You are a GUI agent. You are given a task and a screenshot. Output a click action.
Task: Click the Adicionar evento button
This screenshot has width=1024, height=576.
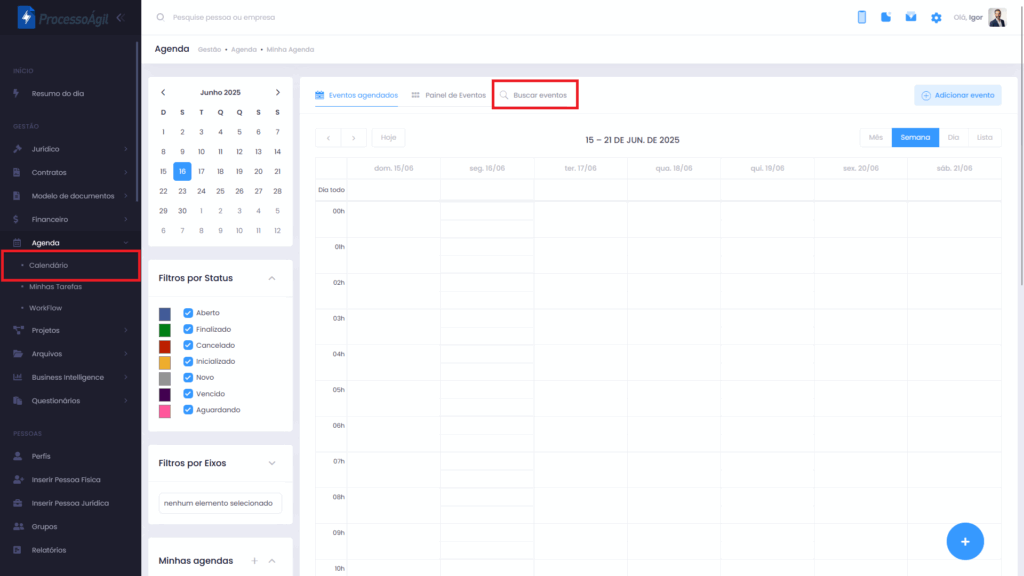point(957,95)
